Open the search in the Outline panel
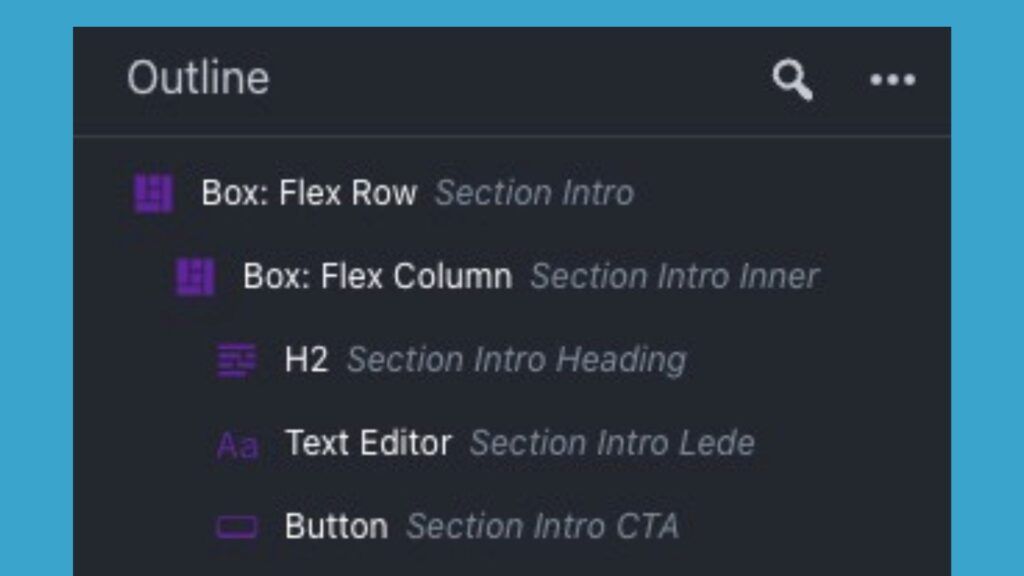 click(x=791, y=79)
